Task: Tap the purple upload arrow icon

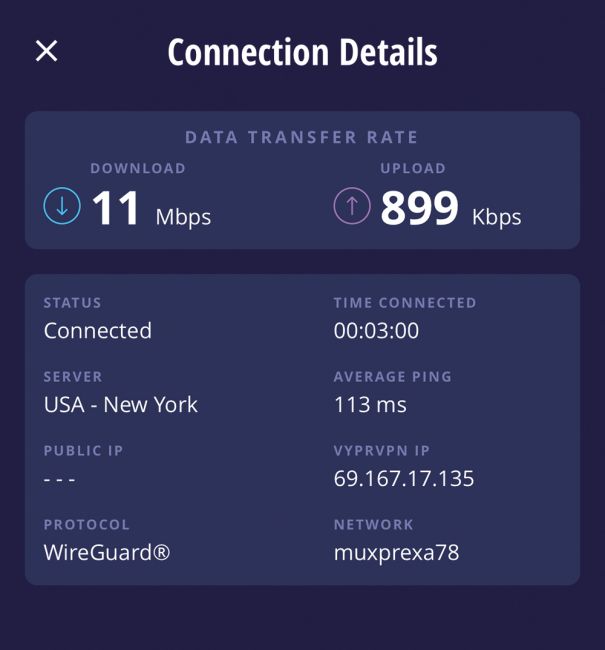Action: coord(352,206)
